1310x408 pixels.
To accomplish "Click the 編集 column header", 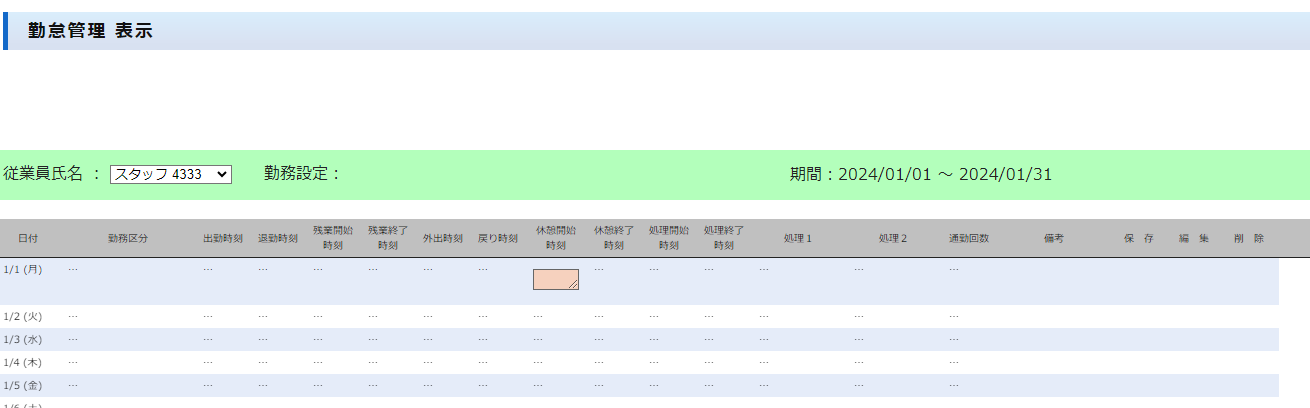I will pos(1194,239).
